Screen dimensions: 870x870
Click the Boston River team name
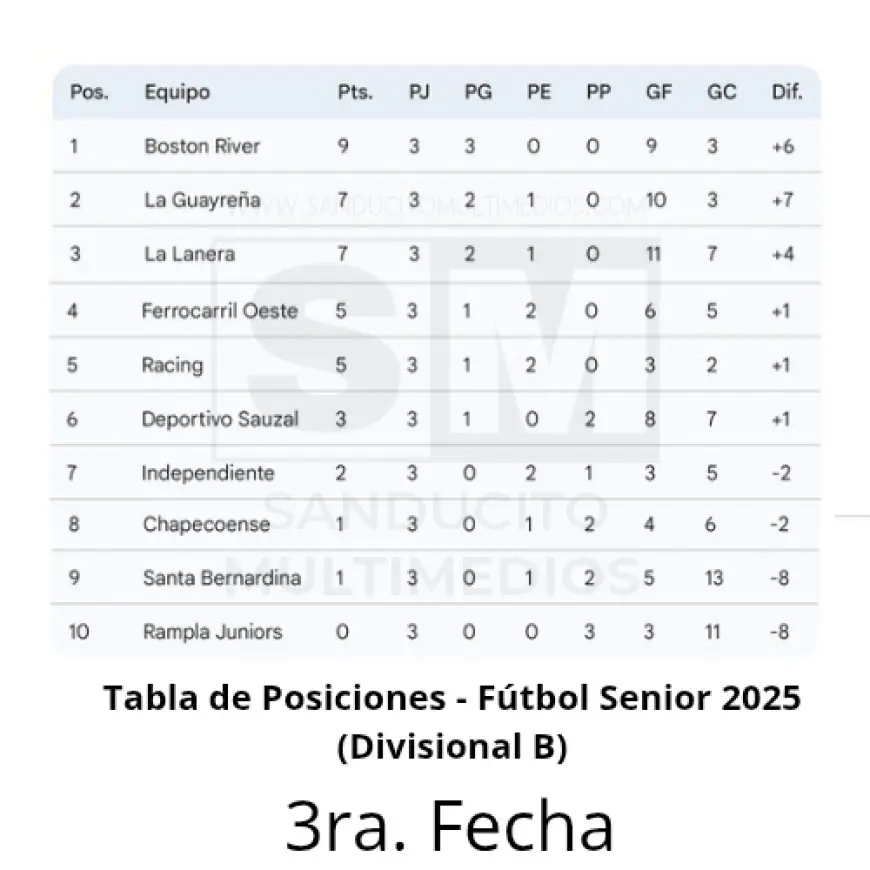click(202, 146)
